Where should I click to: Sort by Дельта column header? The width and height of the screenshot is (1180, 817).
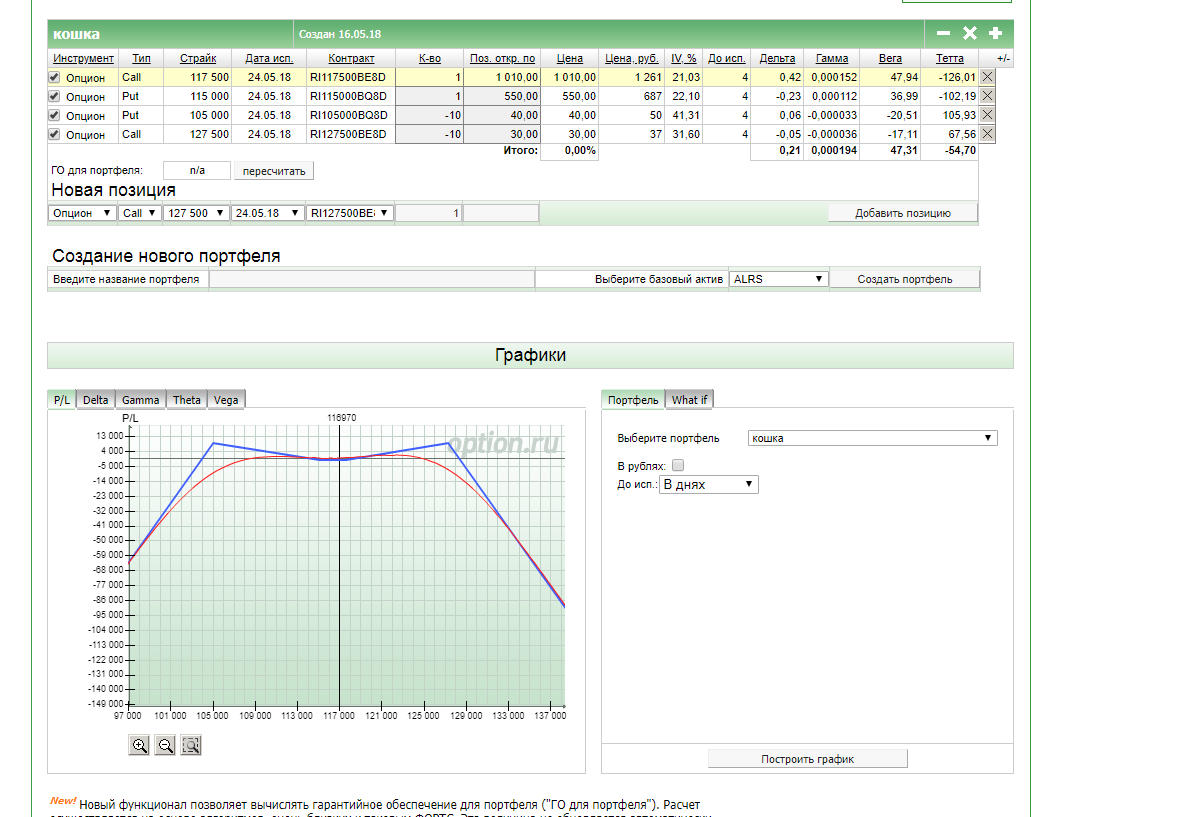coord(777,58)
